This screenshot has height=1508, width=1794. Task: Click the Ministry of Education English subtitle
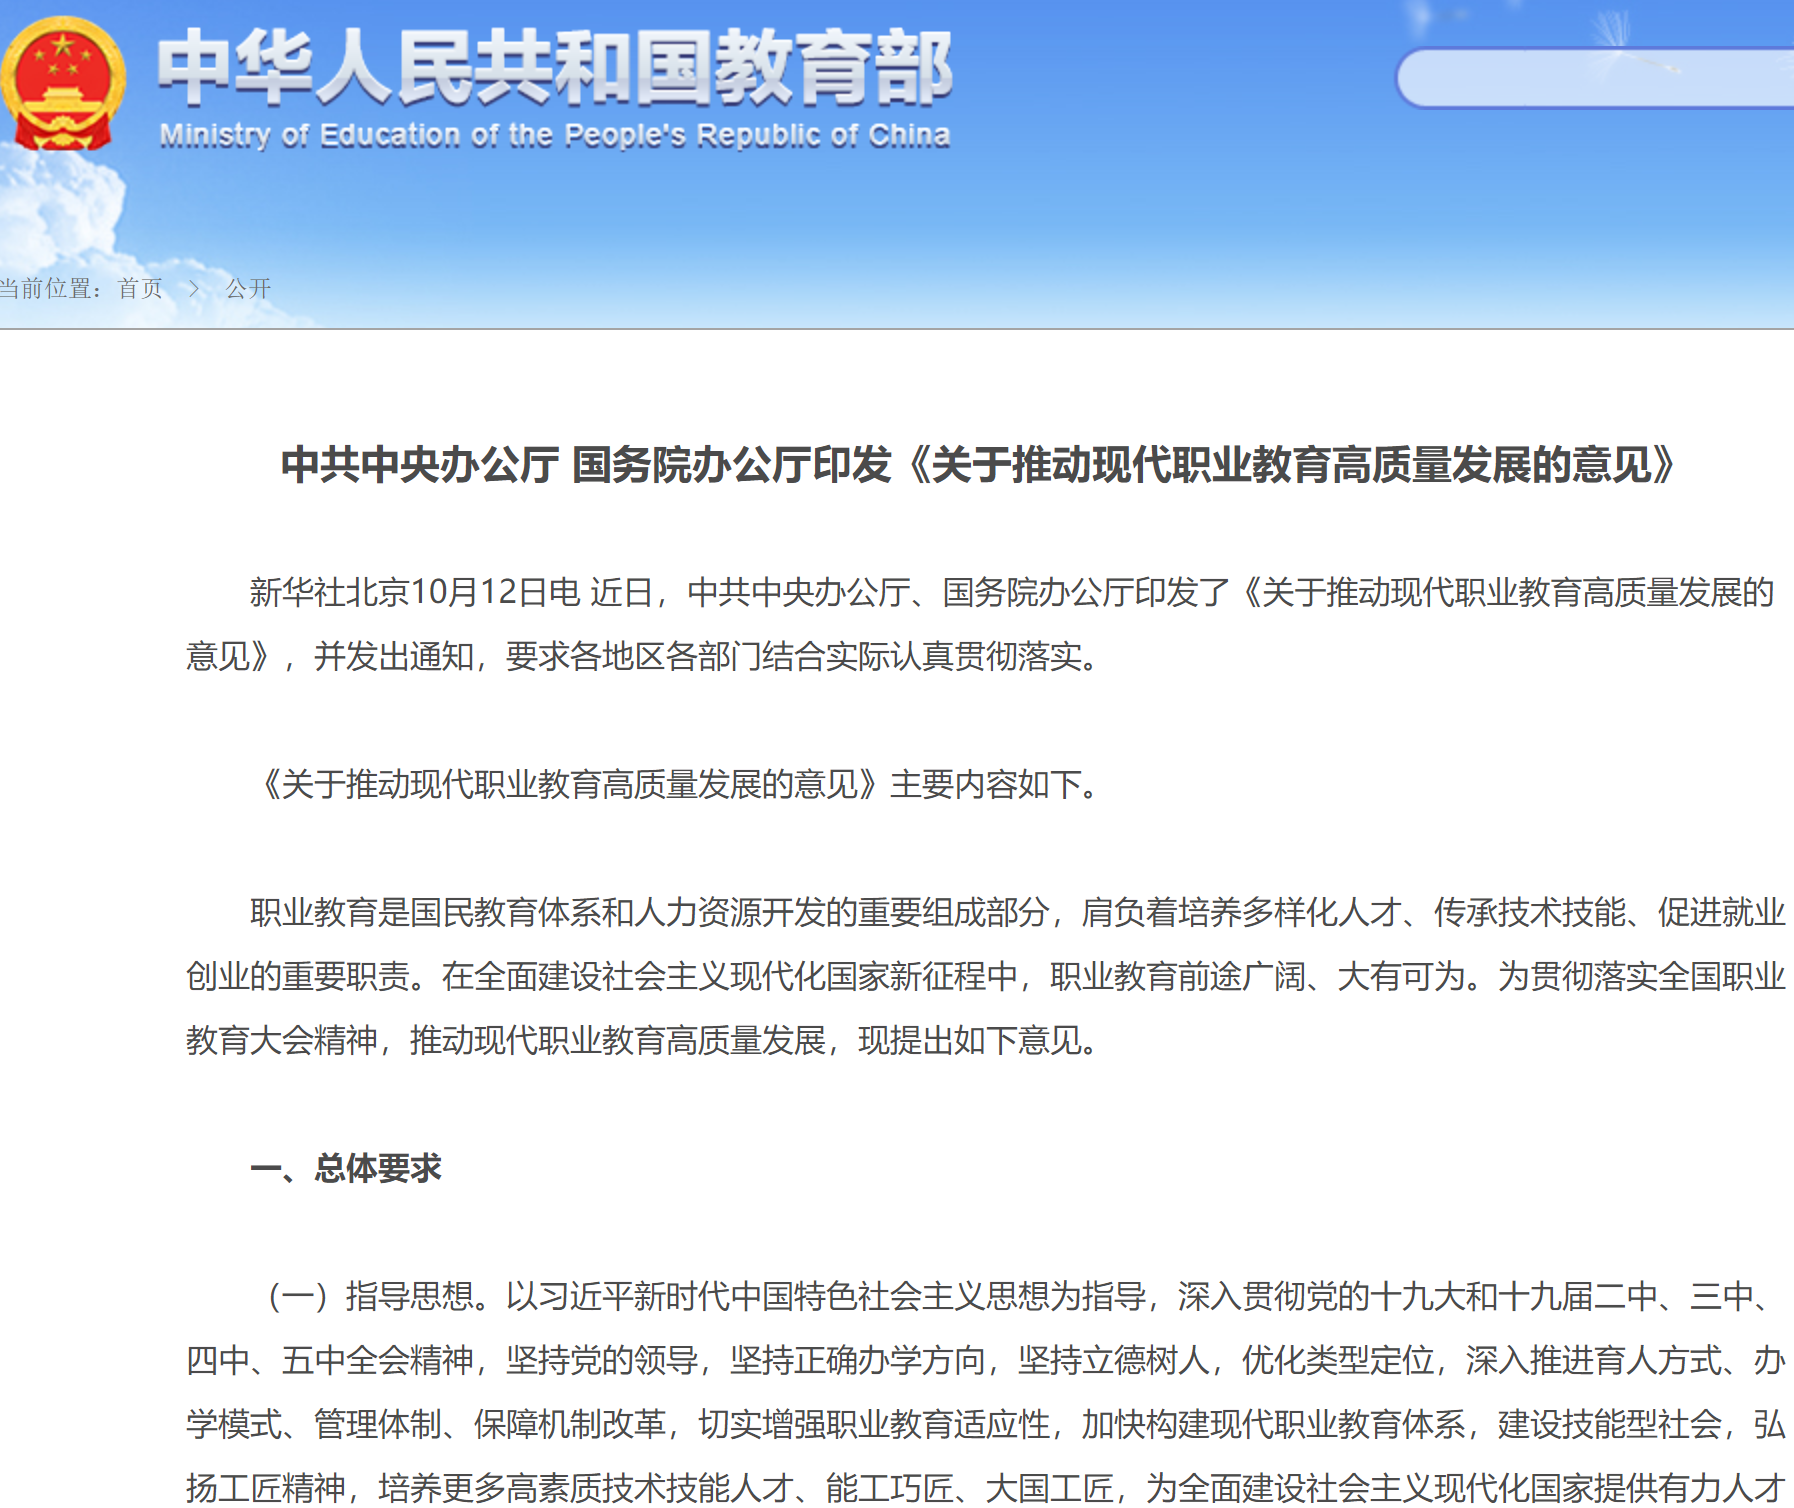[555, 135]
